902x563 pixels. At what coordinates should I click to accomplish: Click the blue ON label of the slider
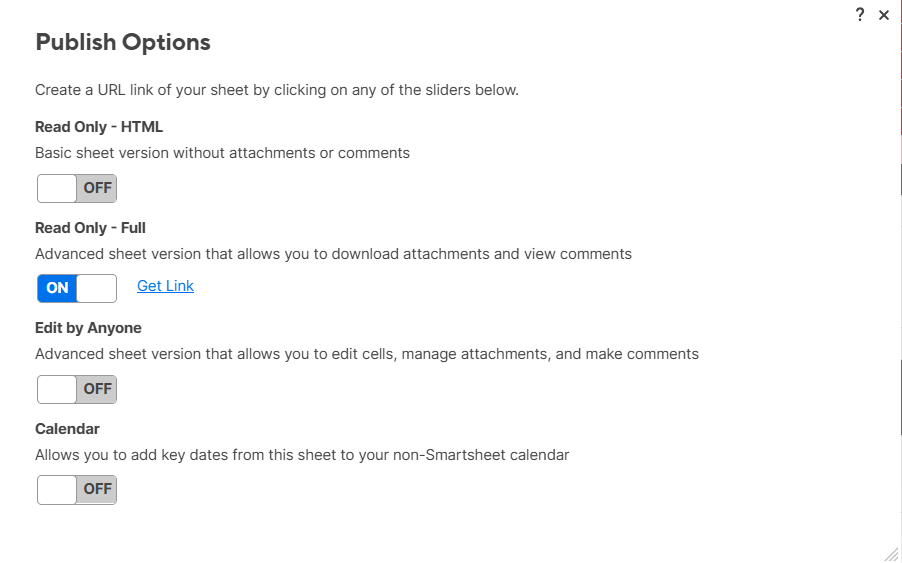tap(57, 288)
